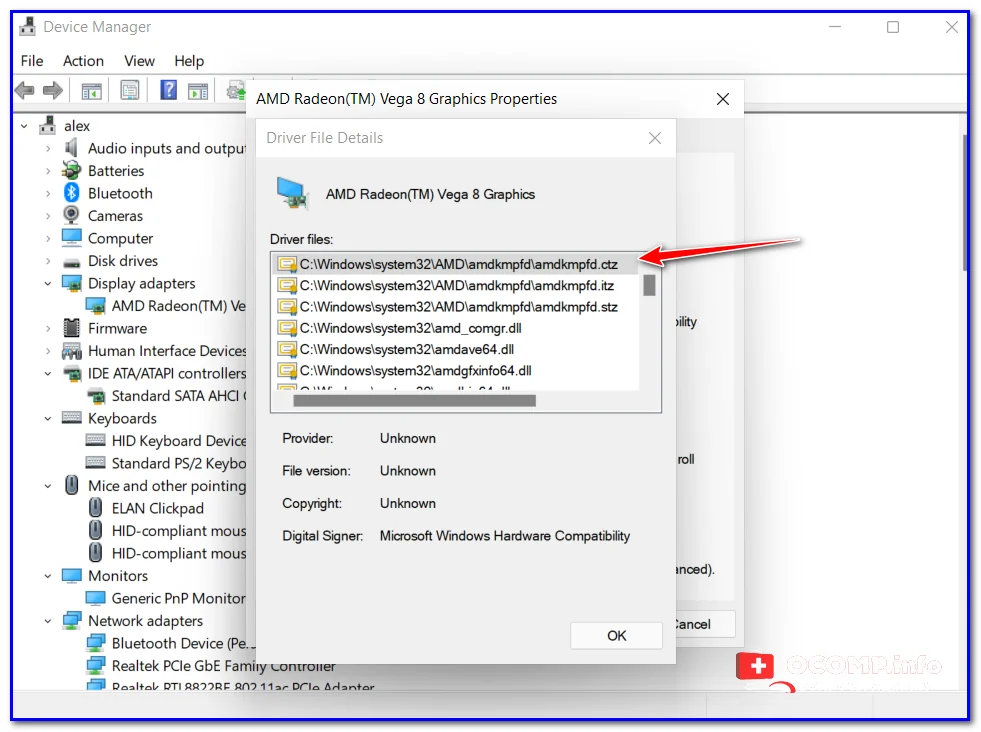Select the Cameras category icon
981x732 pixels.
pos(71,216)
